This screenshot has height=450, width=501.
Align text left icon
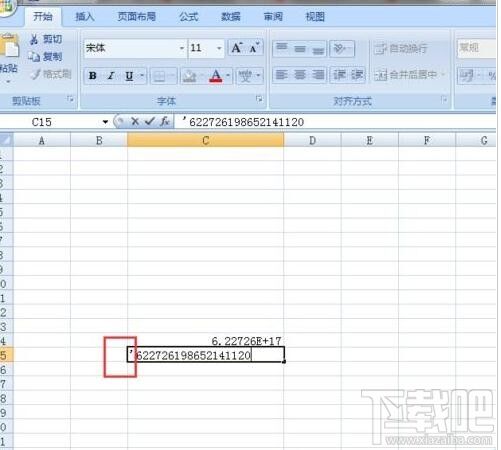tap(282, 75)
